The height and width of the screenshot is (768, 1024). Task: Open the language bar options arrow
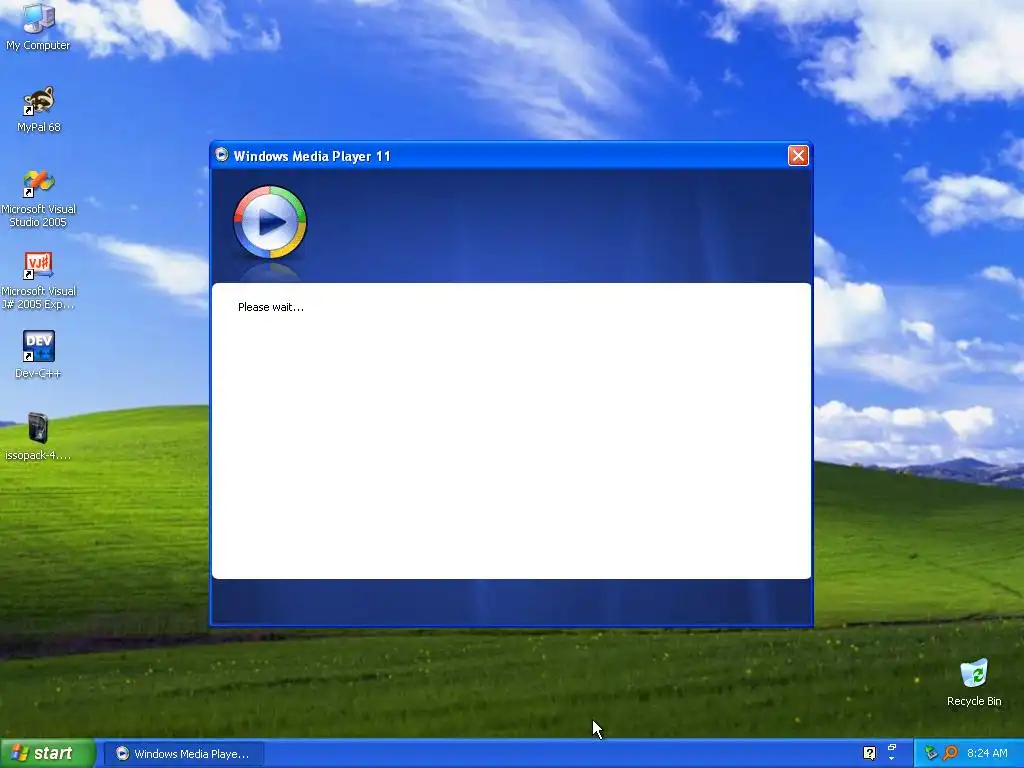pos(892,760)
